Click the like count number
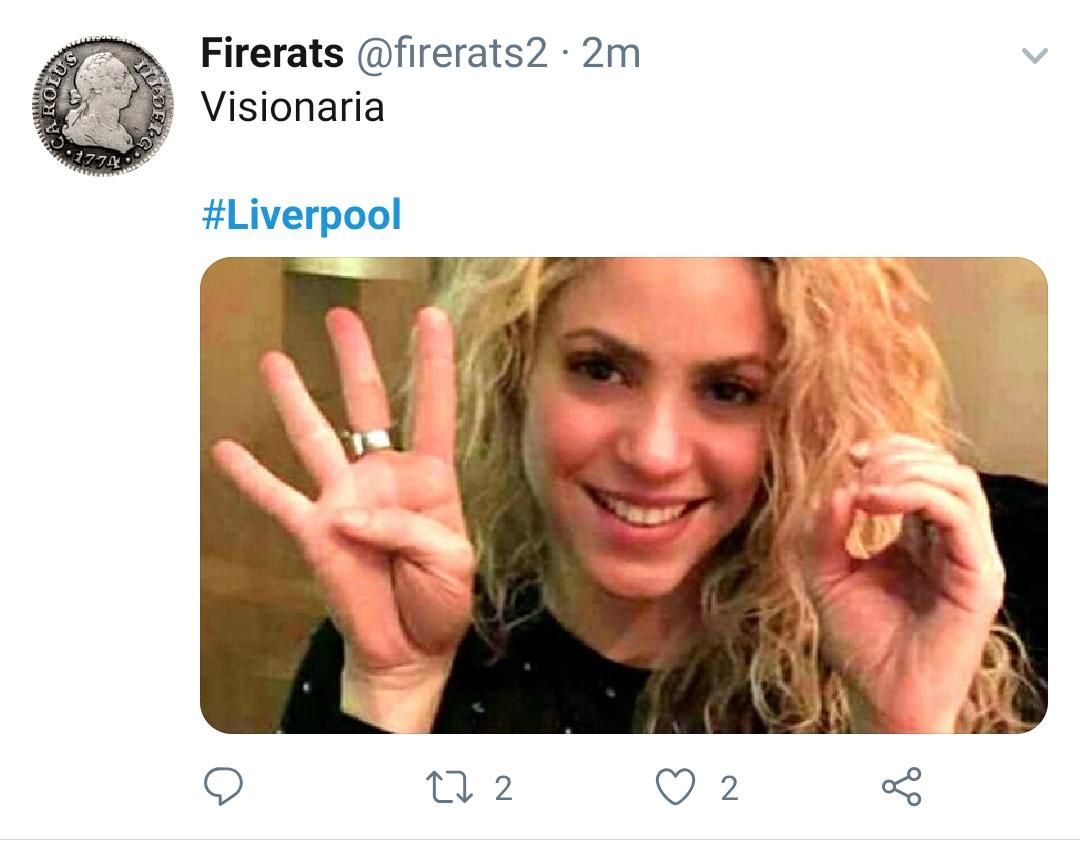This screenshot has width=1080, height=864. click(729, 789)
